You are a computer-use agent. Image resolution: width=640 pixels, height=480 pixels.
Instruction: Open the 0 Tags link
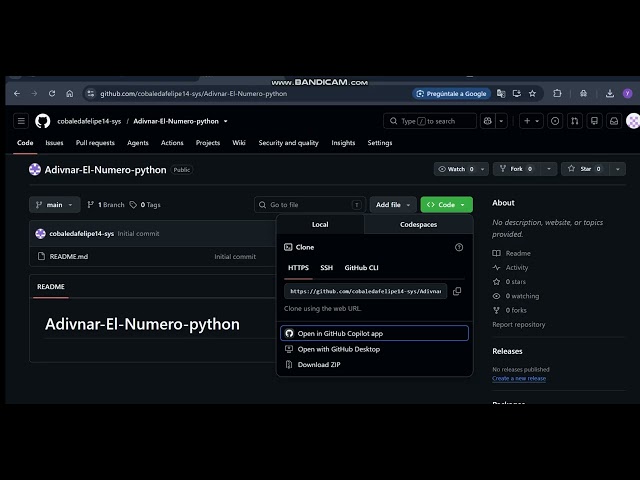pos(145,204)
